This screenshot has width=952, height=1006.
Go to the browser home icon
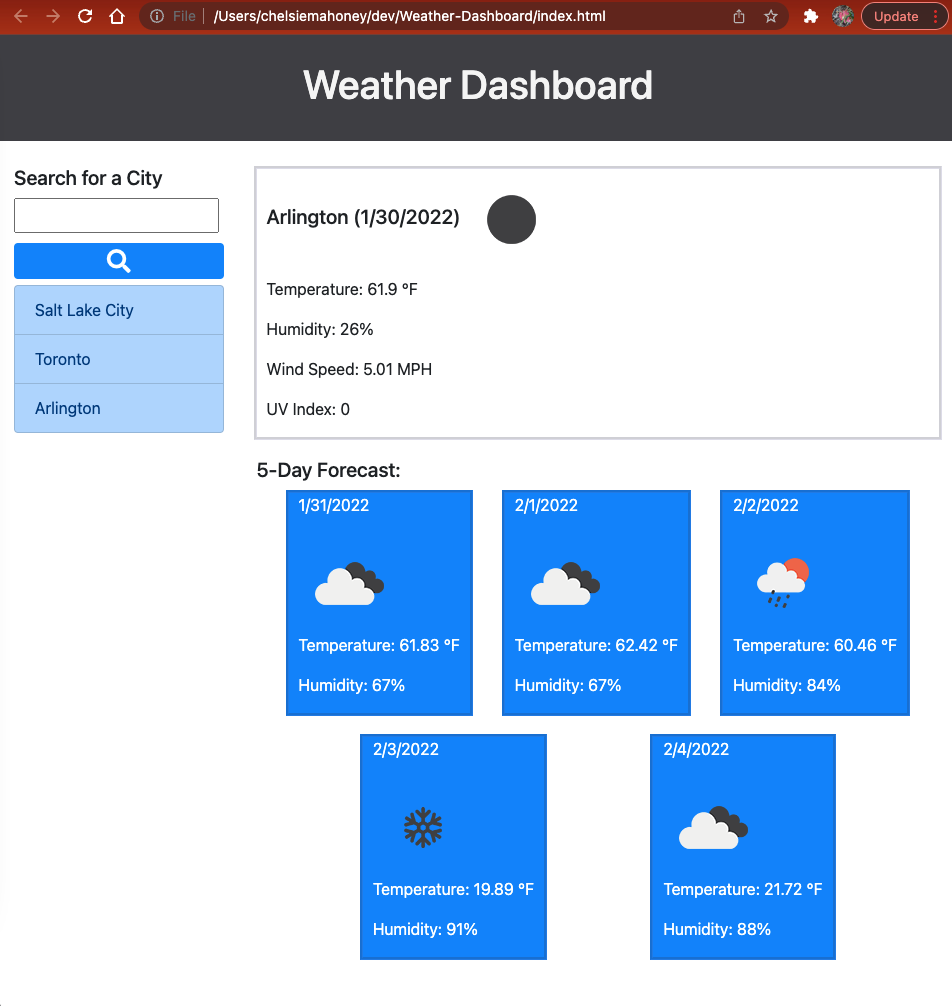(117, 16)
